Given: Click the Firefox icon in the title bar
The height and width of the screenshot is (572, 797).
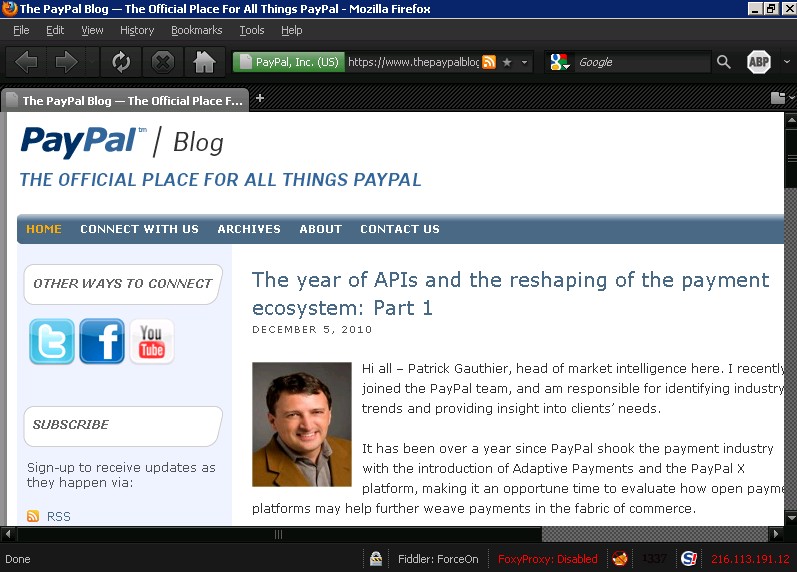Looking at the screenshot, I should point(9,9).
